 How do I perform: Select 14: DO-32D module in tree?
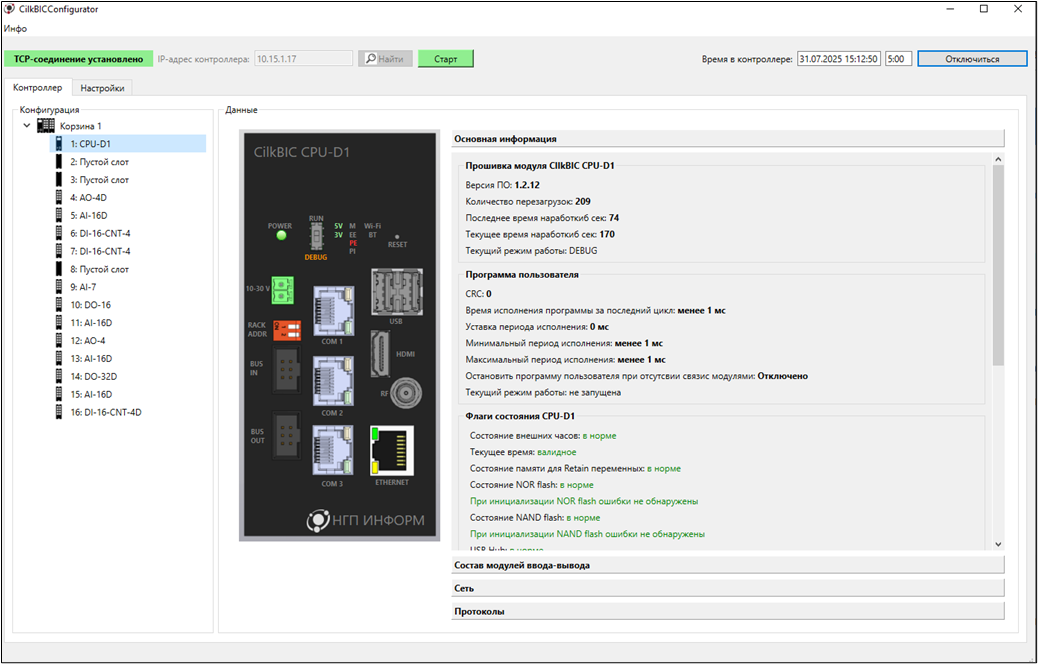(x=93, y=376)
